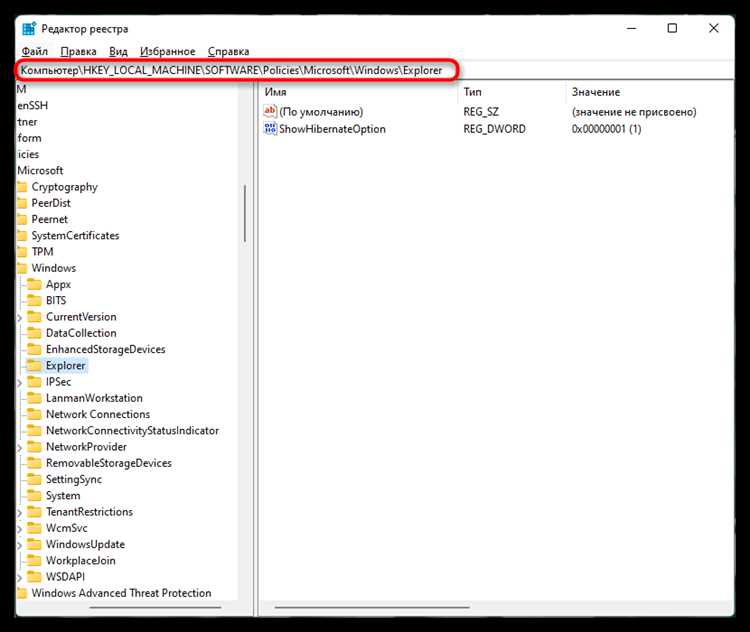Click the tree pane horizontal scrollbar
This screenshot has width=750, height=632.
tap(155, 607)
